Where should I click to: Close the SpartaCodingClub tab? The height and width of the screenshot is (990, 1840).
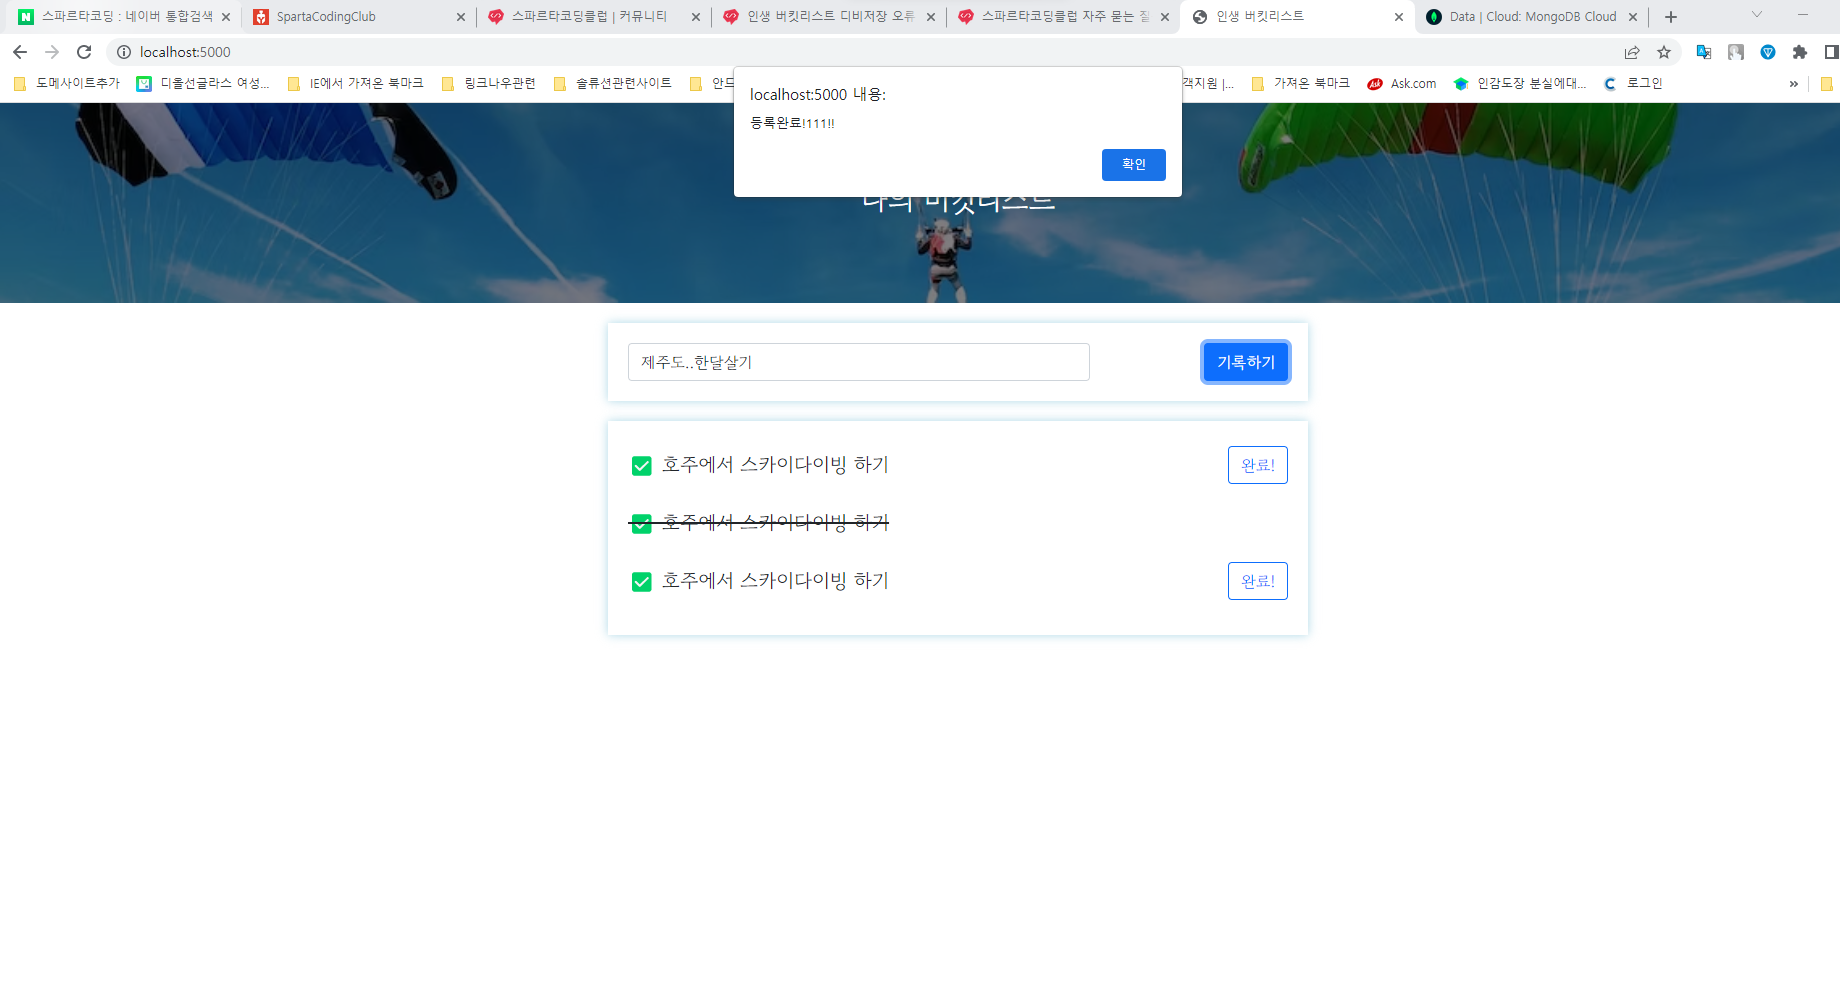pos(461,17)
